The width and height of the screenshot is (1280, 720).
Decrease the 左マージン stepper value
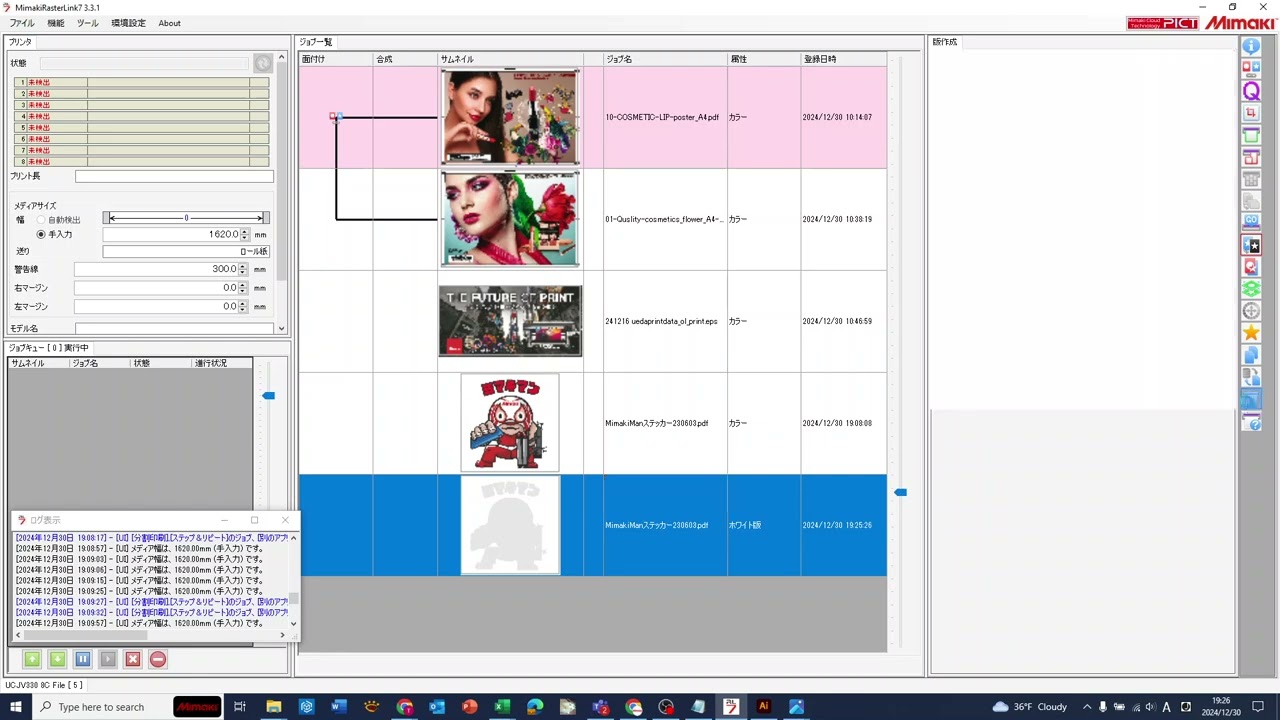(245, 310)
